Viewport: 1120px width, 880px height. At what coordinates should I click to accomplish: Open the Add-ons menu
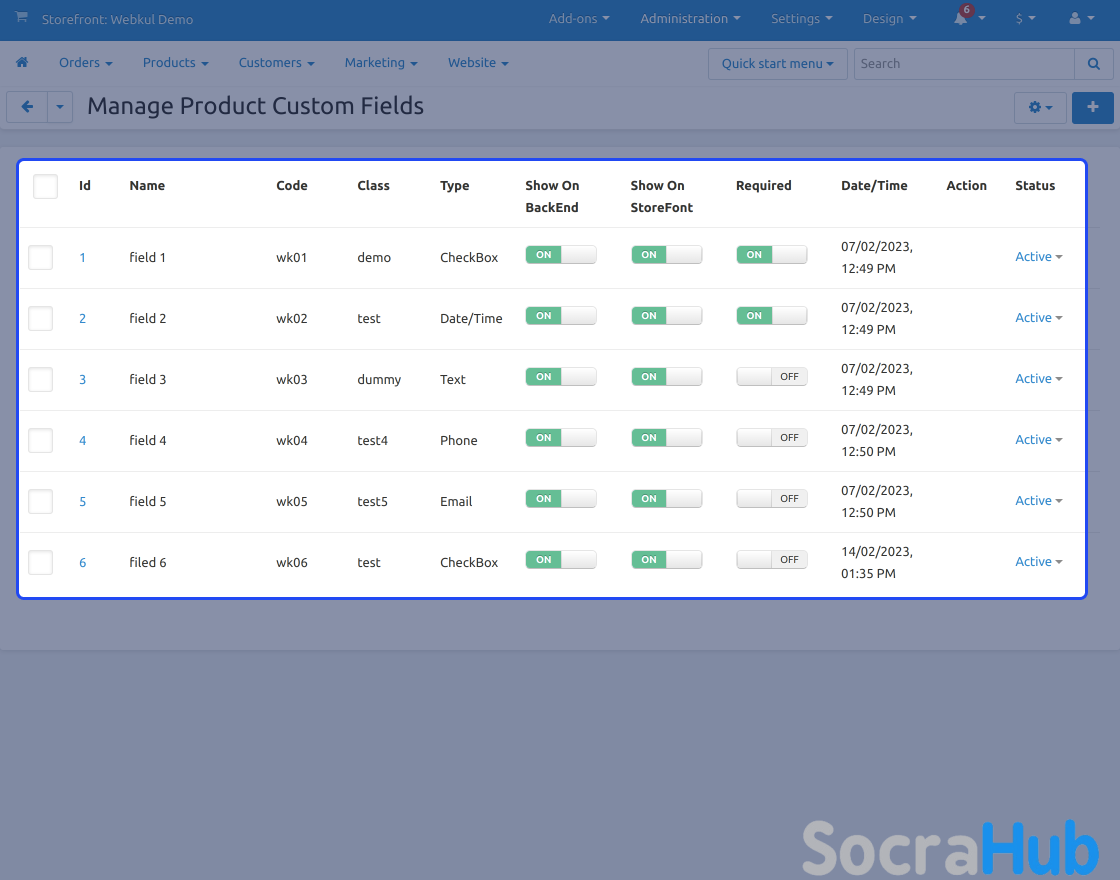pos(579,19)
